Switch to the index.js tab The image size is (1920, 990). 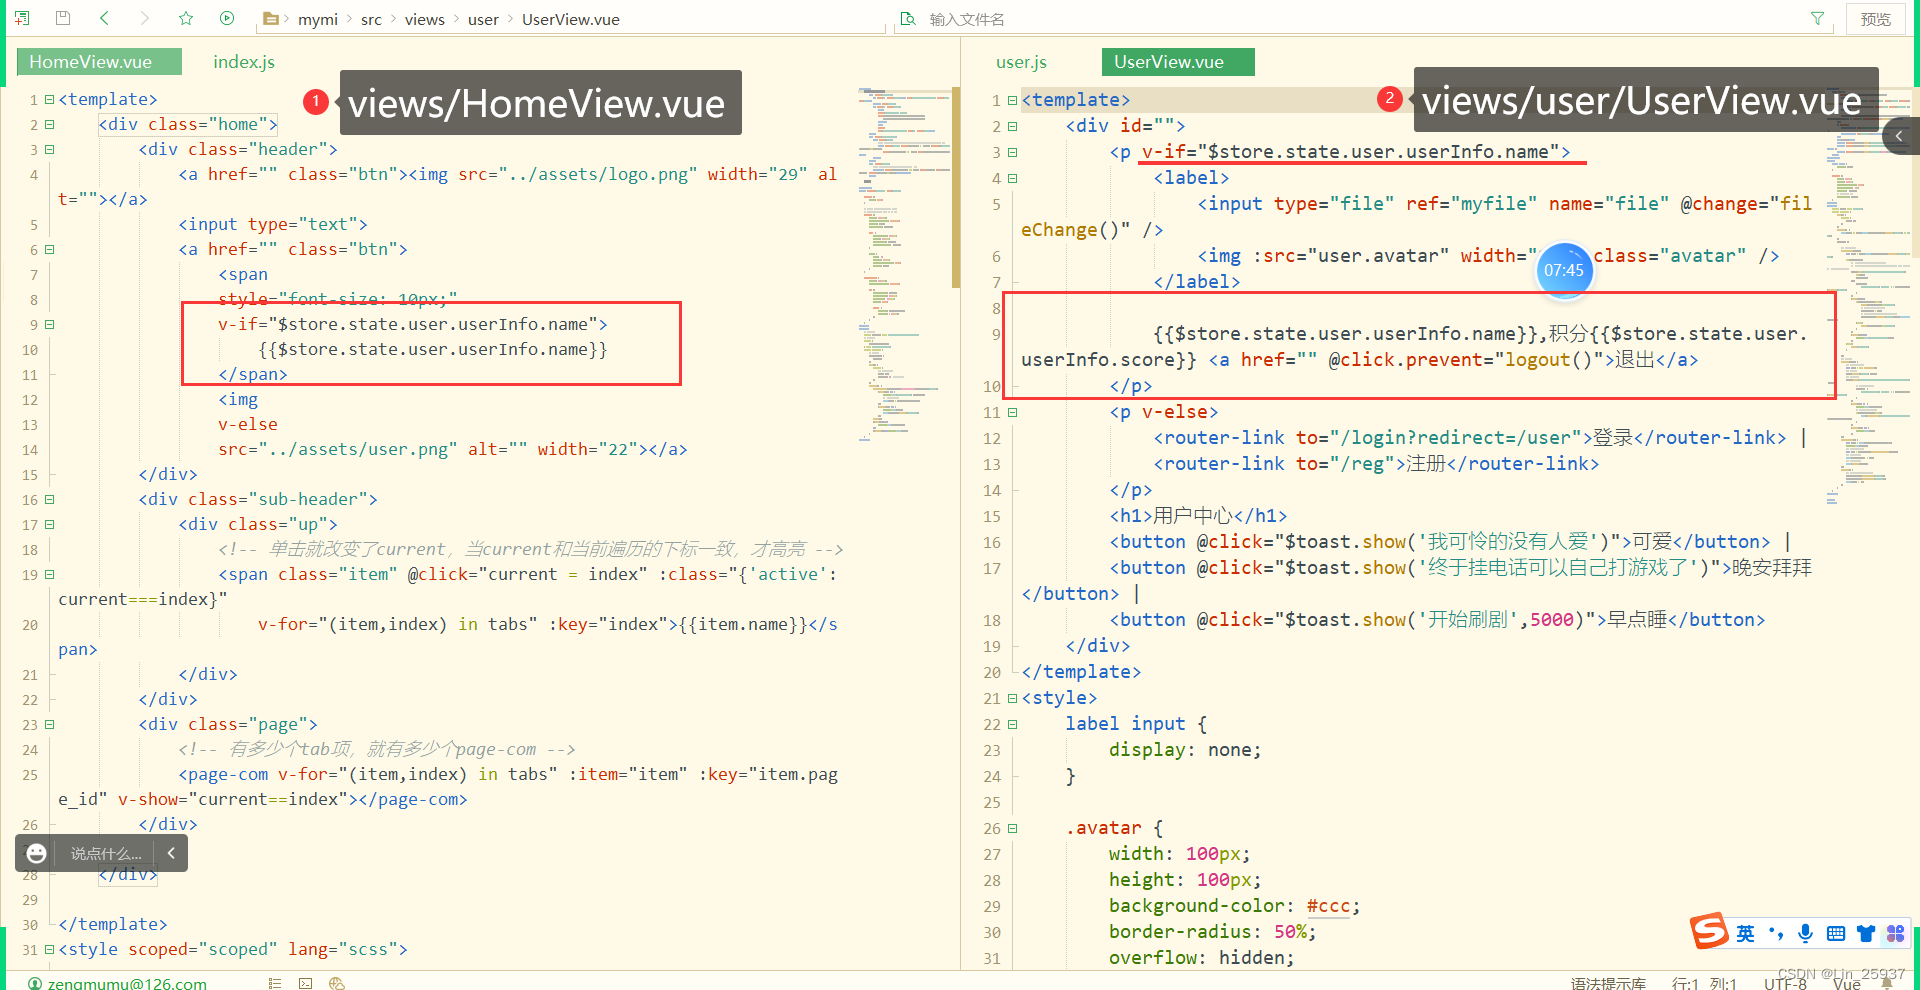pos(244,62)
